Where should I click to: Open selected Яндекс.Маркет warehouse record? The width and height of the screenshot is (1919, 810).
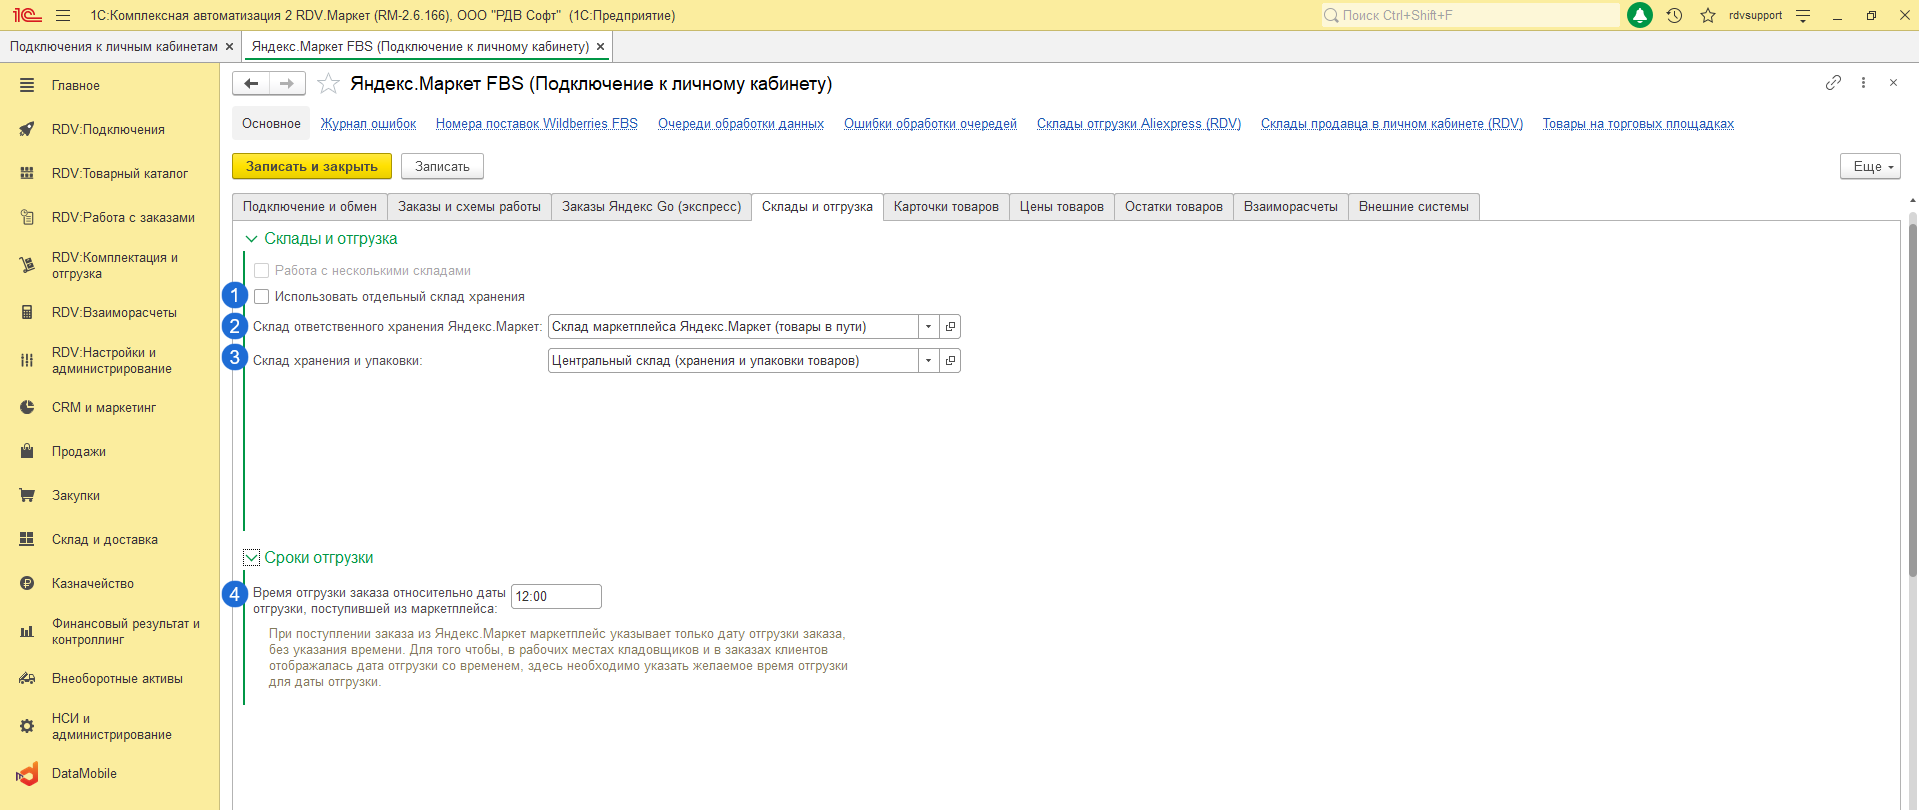(950, 327)
